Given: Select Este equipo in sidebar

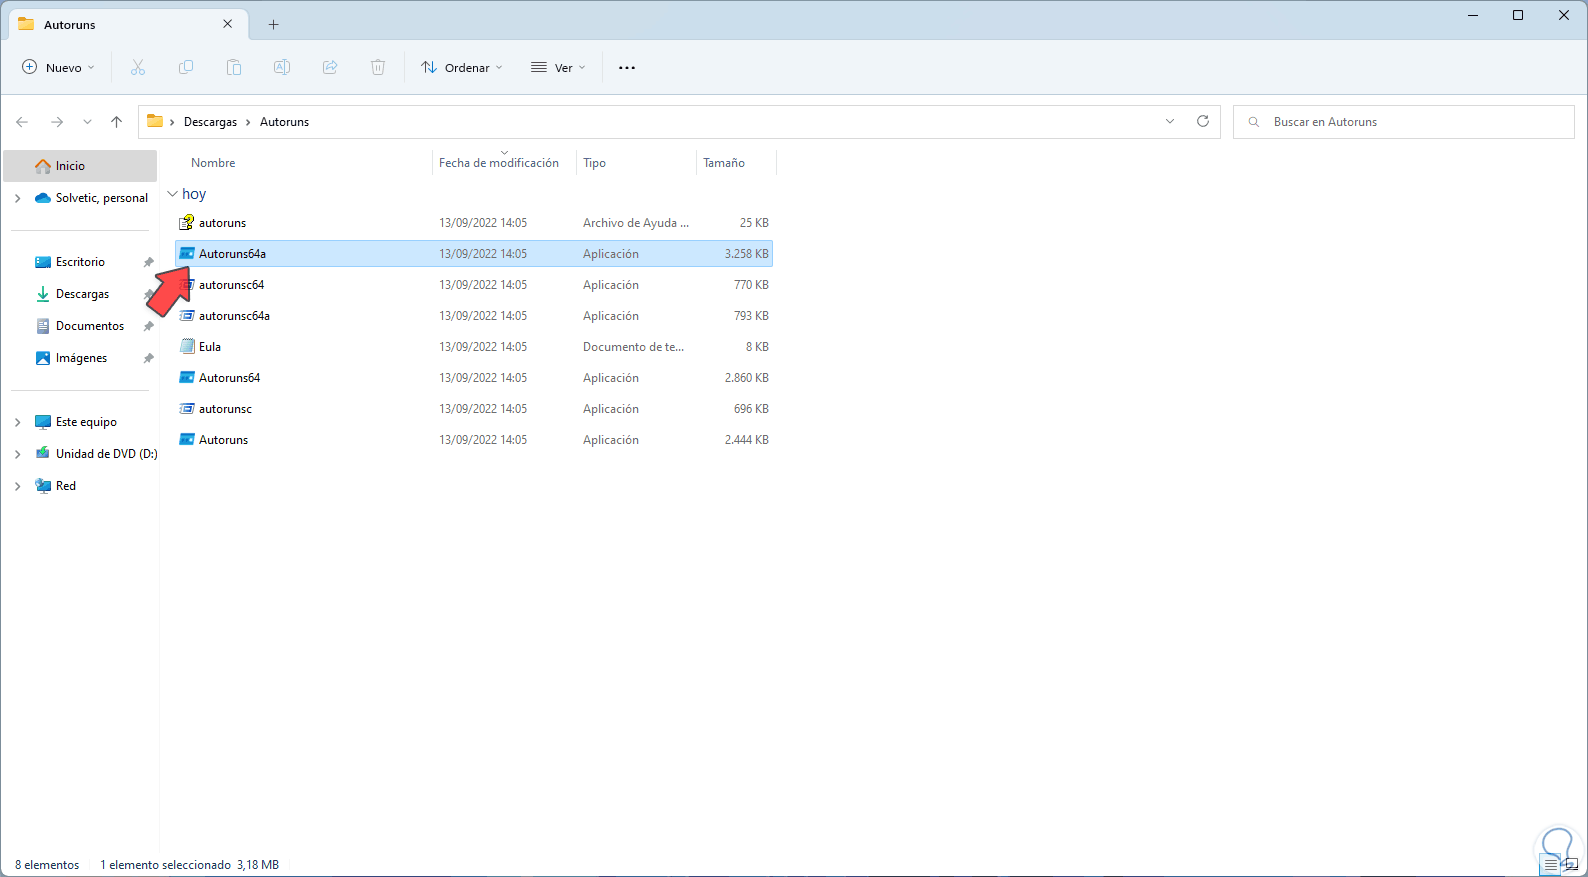Looking at the screenshot, I should click(86, 422).
